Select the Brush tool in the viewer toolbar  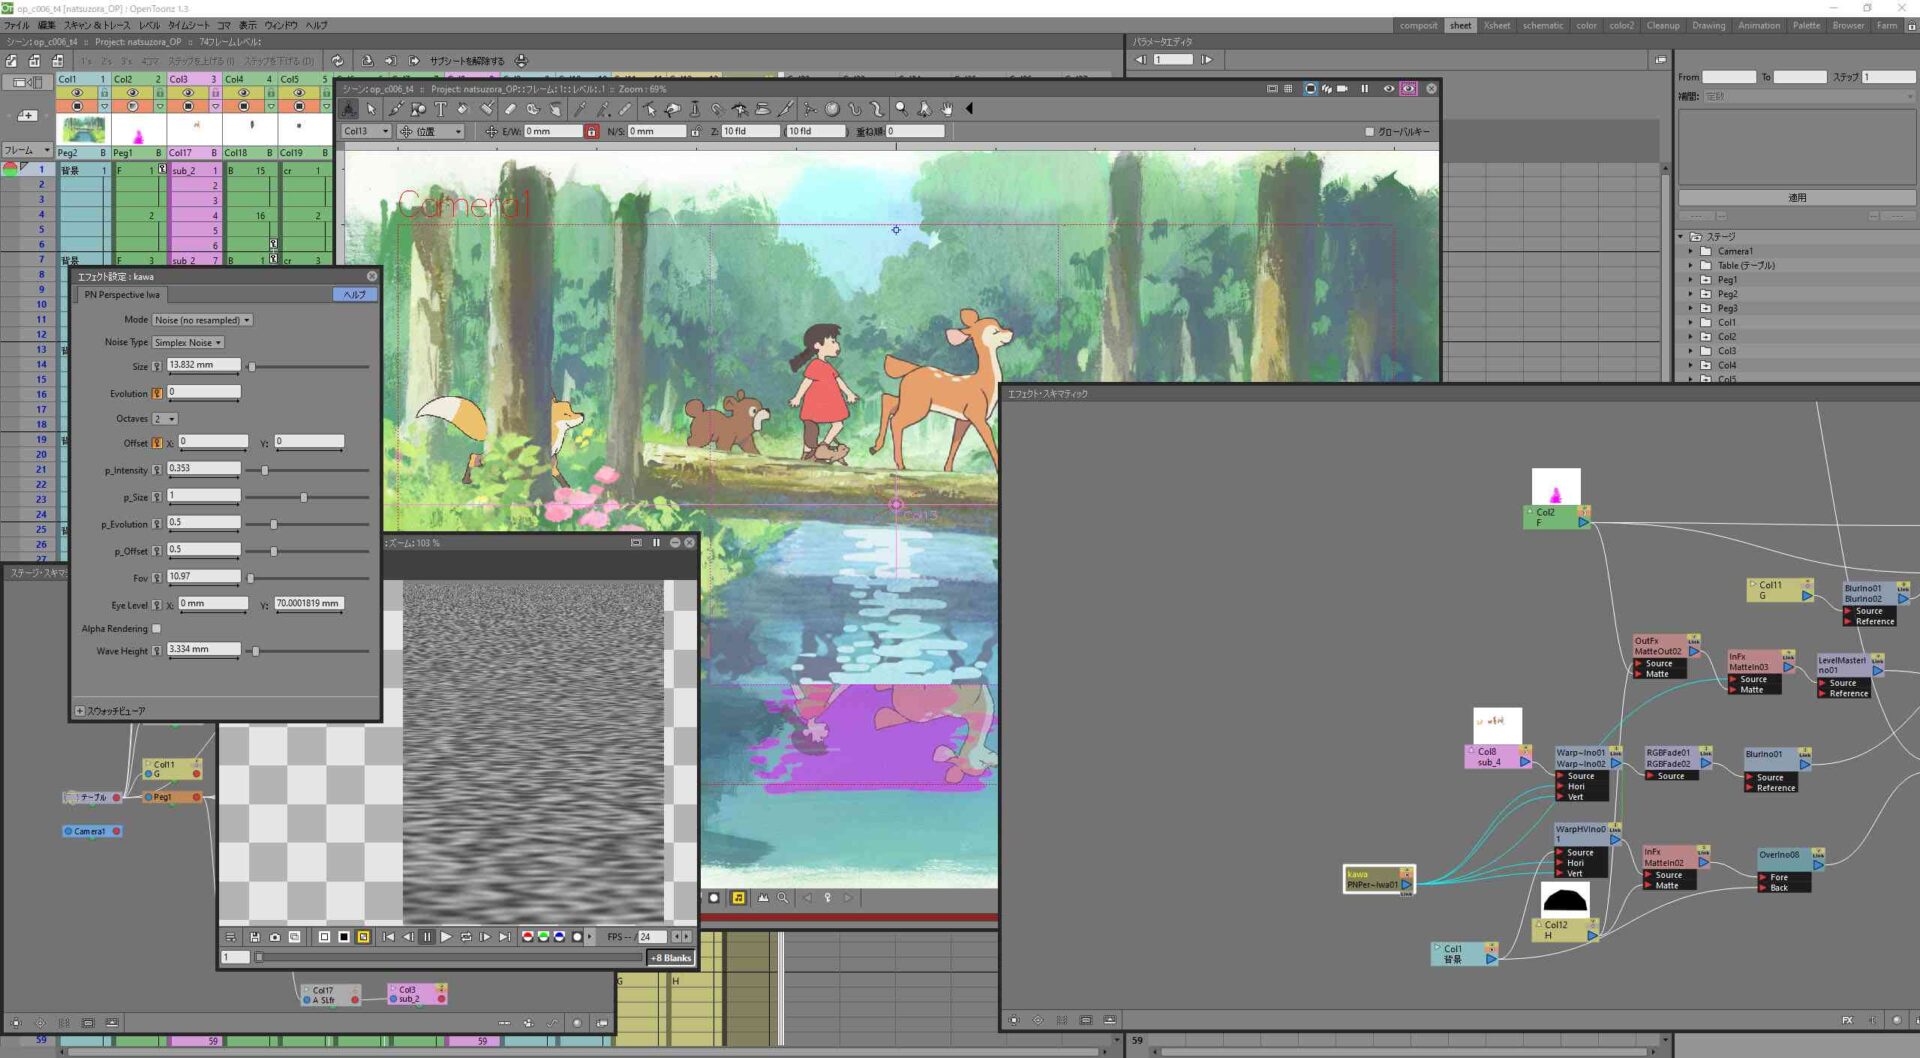(x=395, y=110)
